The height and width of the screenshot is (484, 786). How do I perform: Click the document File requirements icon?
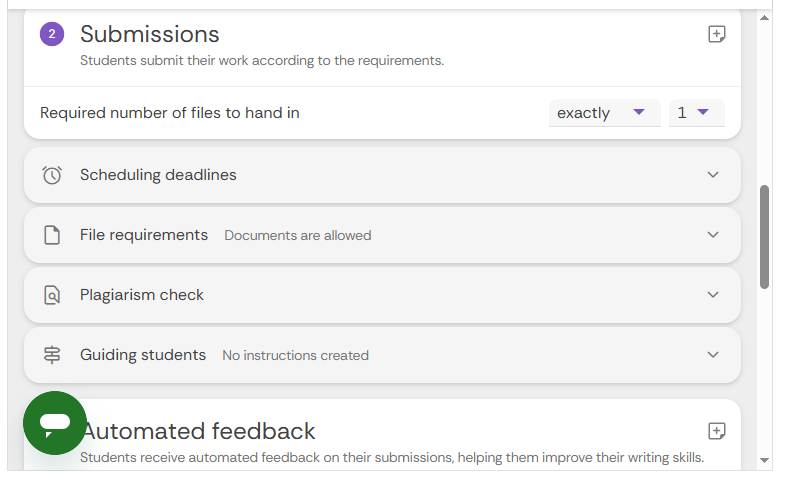click(52, 235)
